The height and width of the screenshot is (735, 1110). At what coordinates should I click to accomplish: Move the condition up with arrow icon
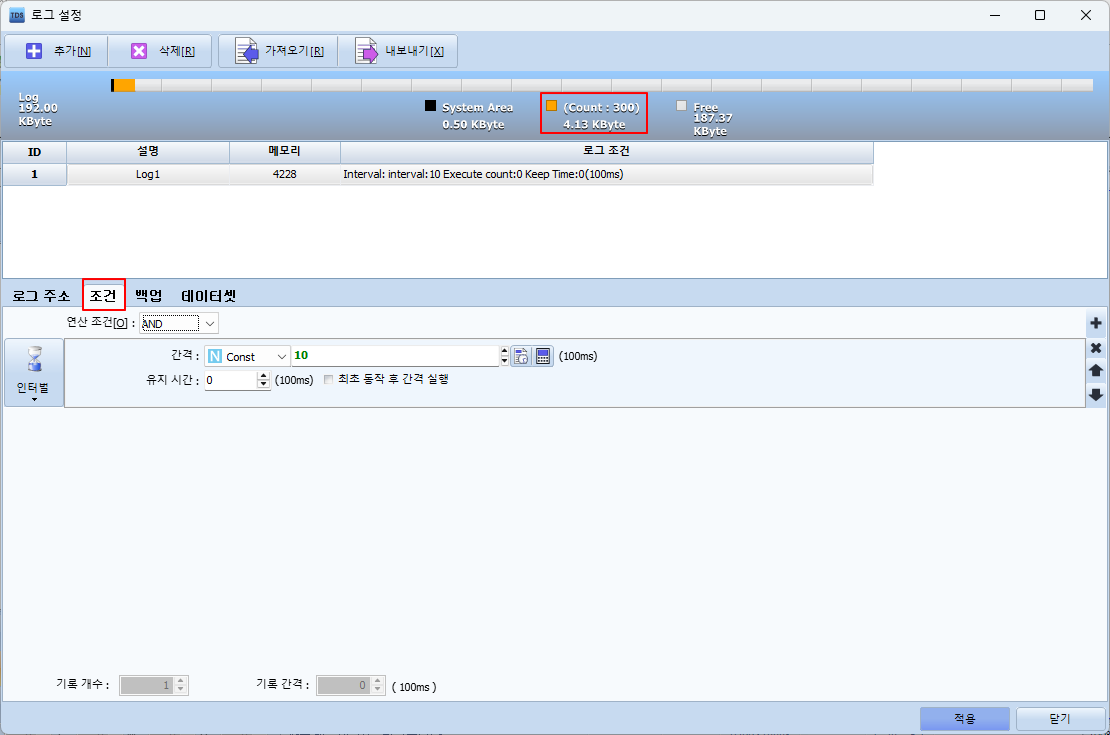click(1096, 370)
